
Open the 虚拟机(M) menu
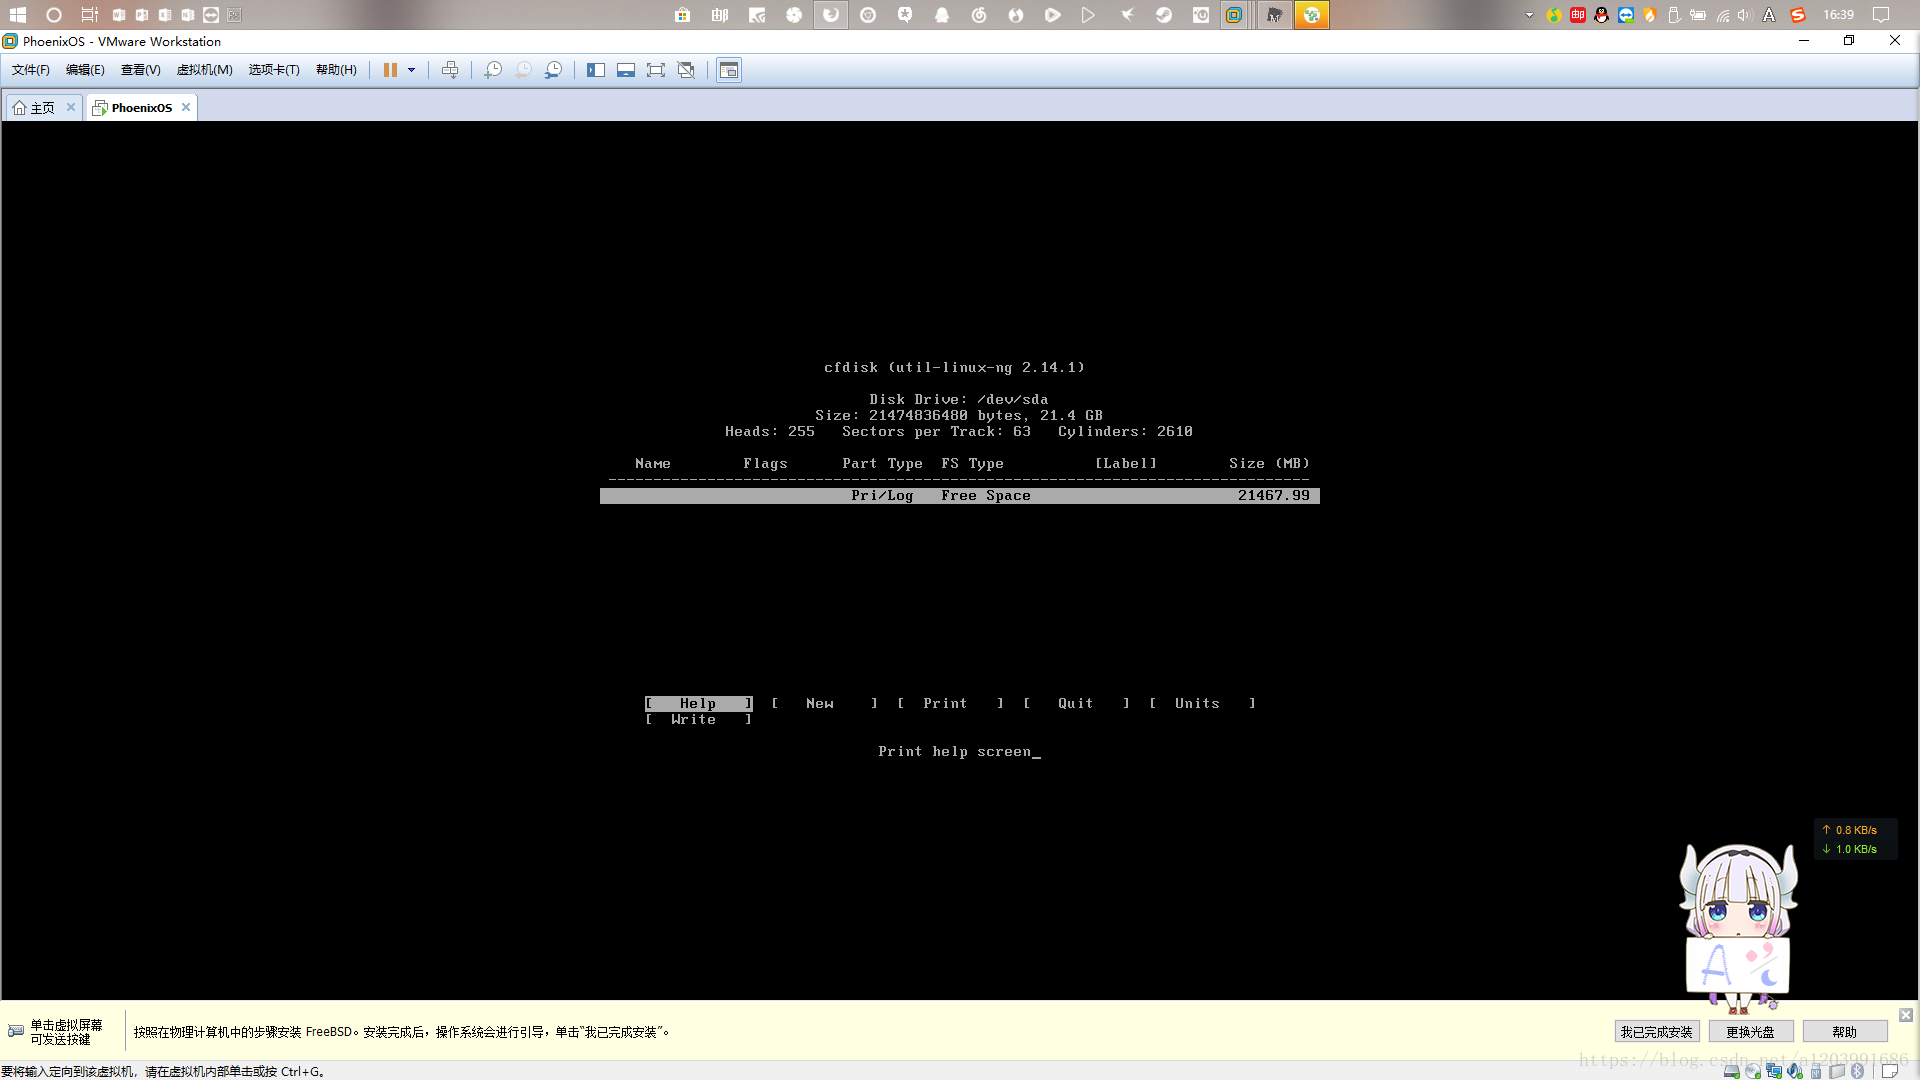(204, 70)
